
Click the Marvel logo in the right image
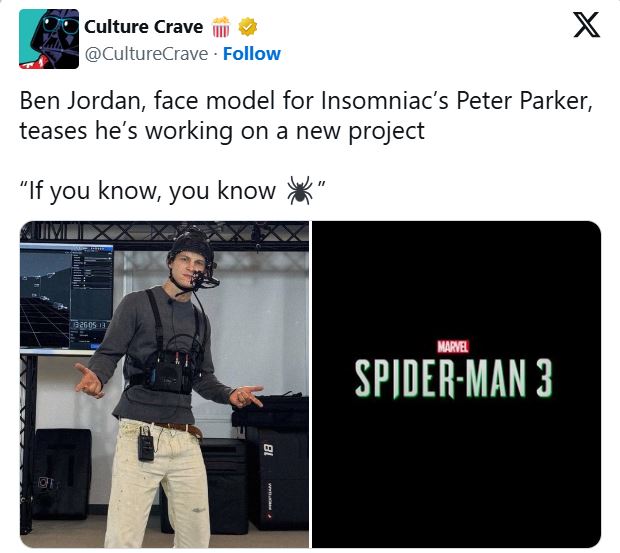[x=453, y=347]
